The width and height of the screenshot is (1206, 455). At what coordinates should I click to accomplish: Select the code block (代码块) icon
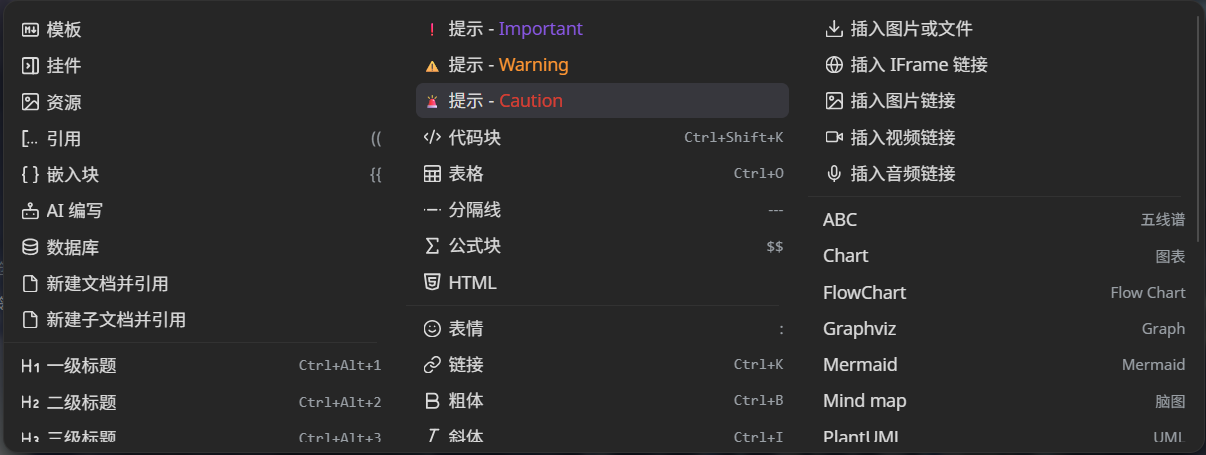(x=432, y=137)
